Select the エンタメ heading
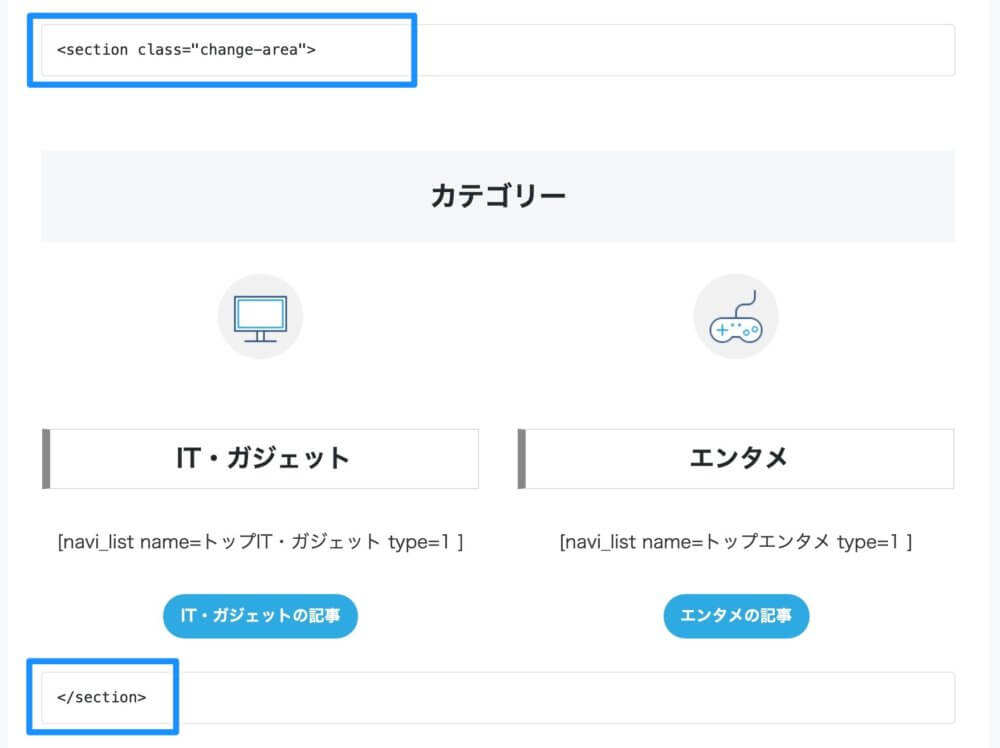 (736, 458)
